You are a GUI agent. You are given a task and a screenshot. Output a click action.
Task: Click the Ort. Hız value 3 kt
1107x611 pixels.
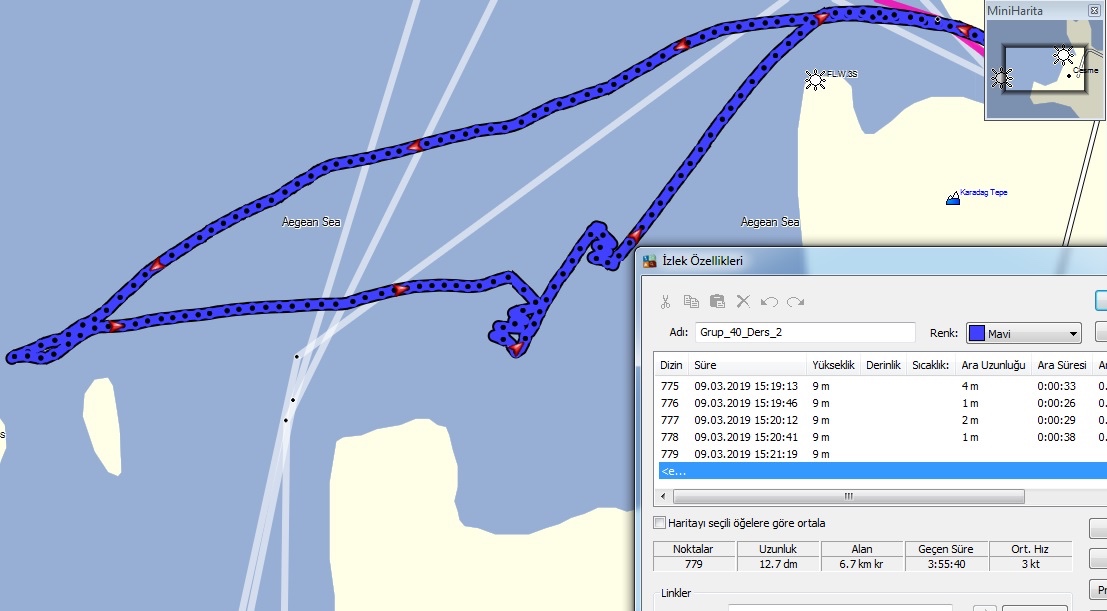[x=1030, y=564]
